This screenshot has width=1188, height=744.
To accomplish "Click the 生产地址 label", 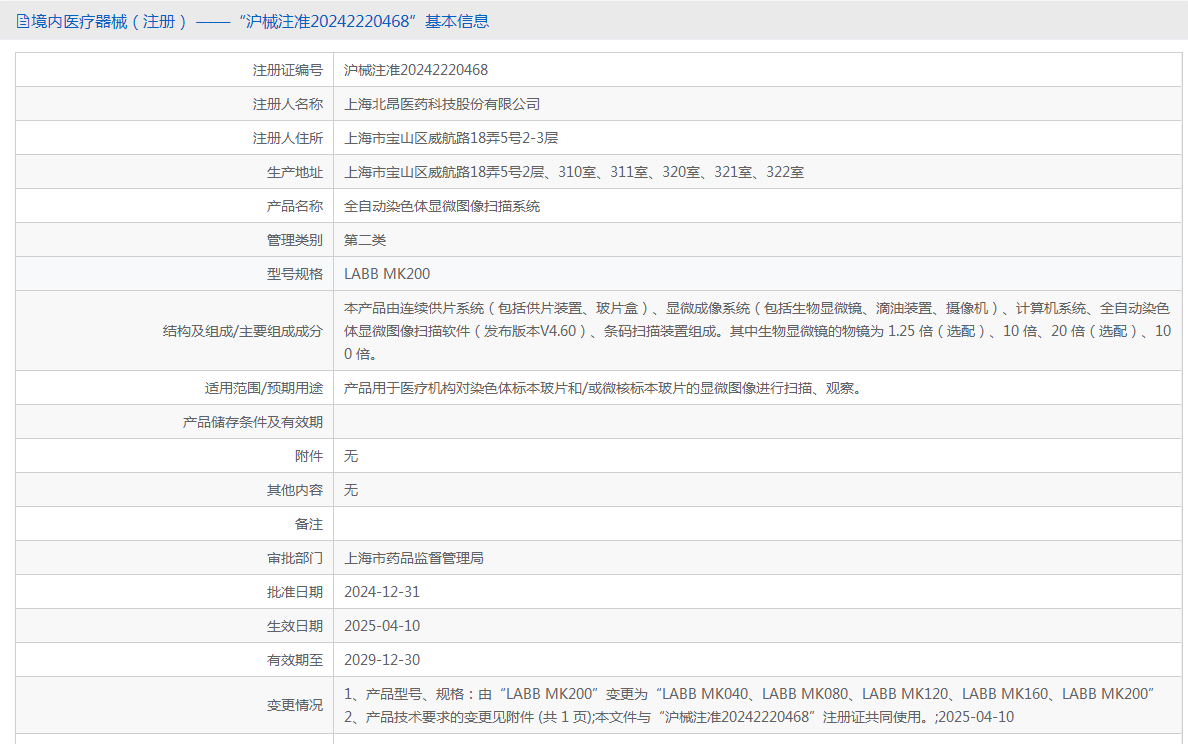I will coord(295,172).
